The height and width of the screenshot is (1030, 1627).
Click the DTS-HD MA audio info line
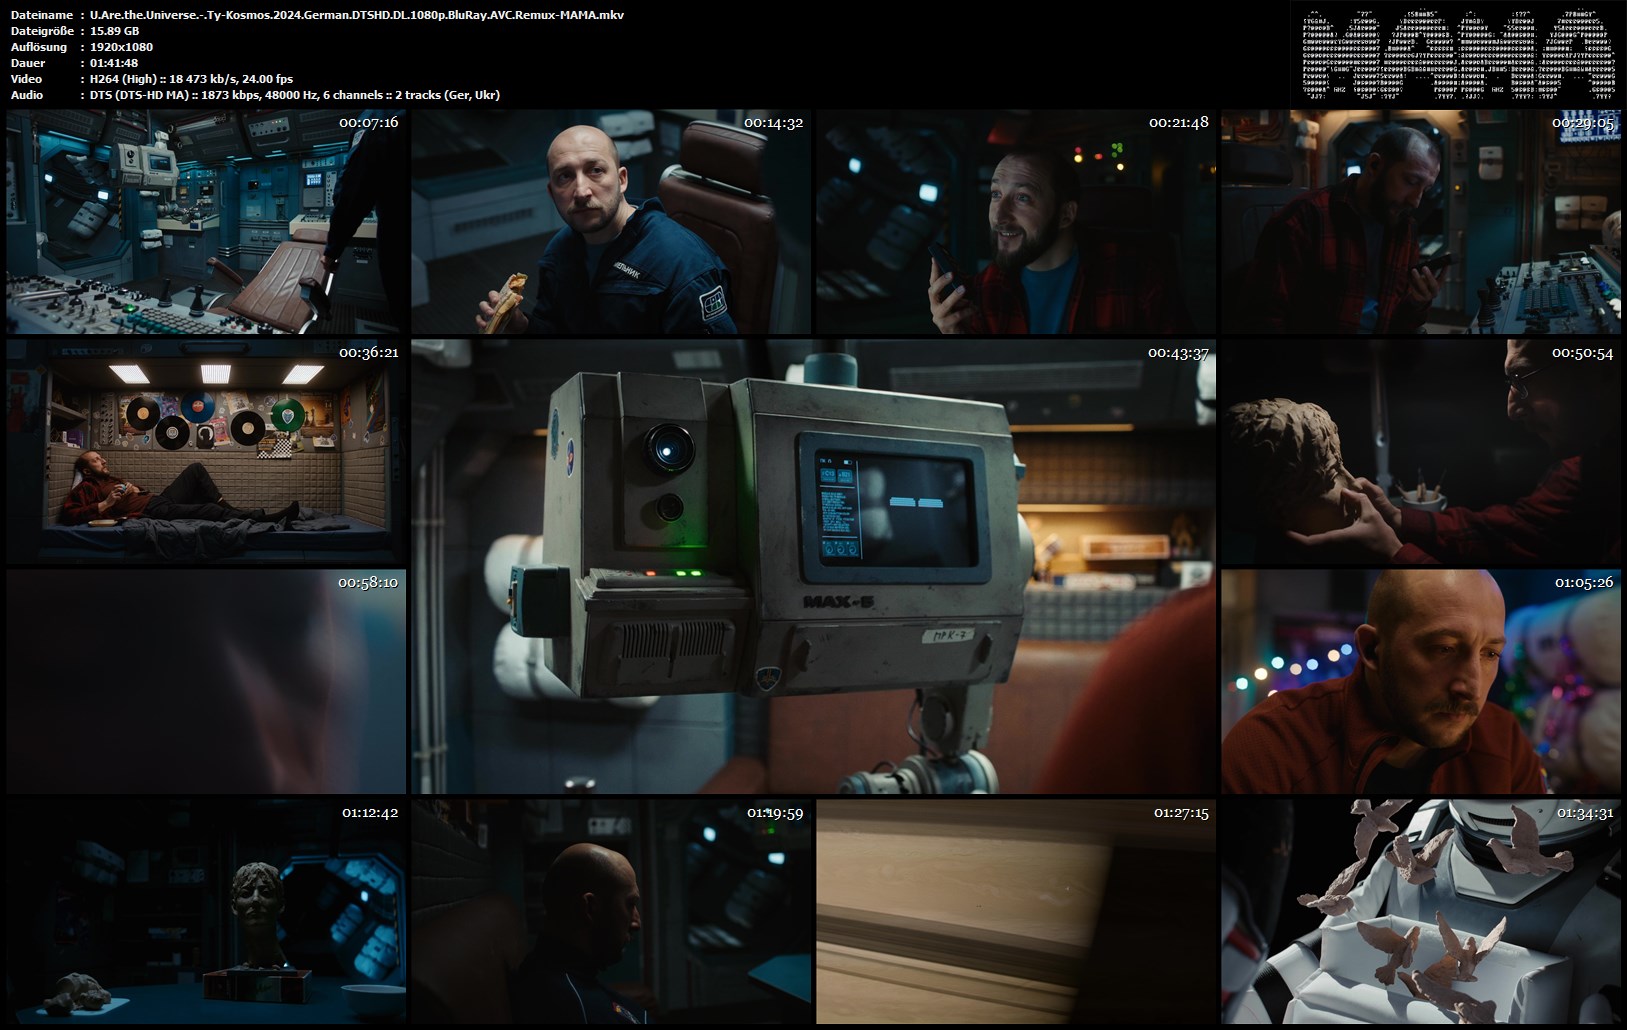pyautogui.click(x=295, y=95)
